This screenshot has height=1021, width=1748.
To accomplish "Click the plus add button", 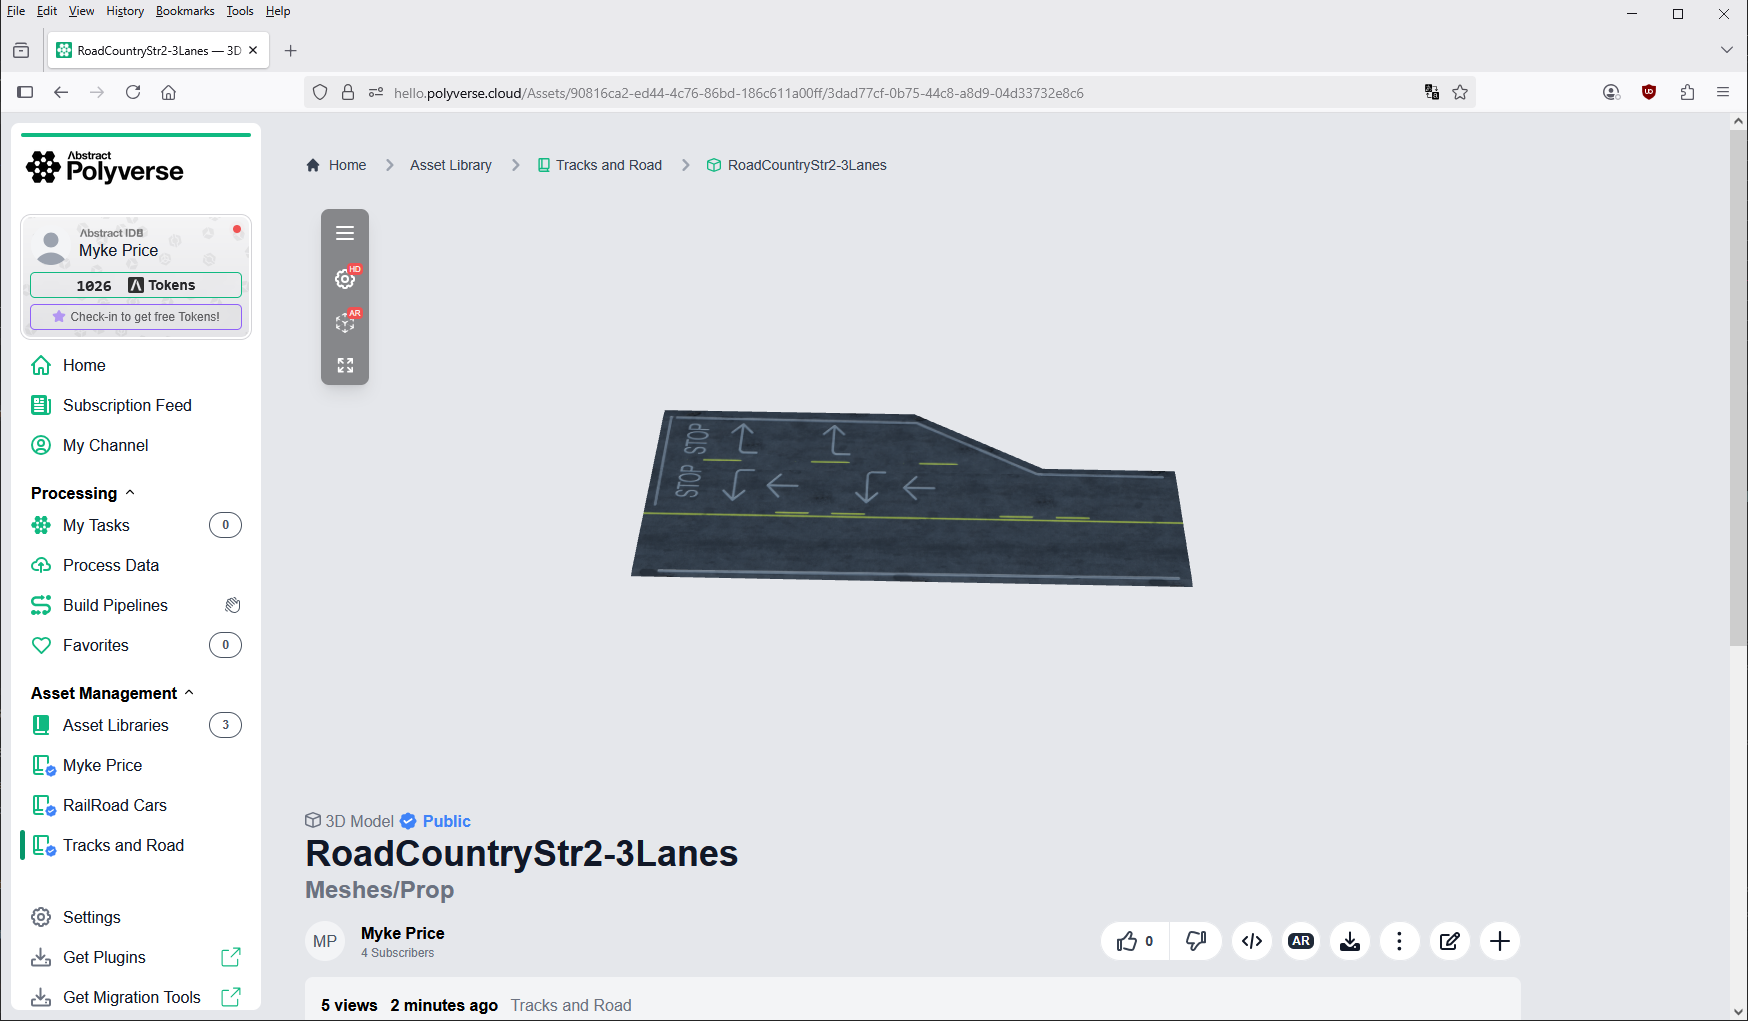I will (1499, 941).
